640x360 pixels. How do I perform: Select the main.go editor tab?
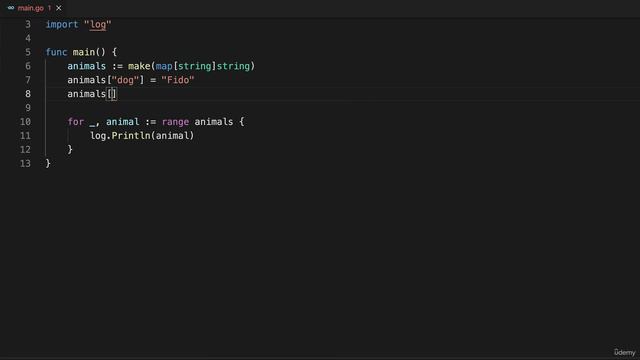pyautogui.click(x=34, y=8)
